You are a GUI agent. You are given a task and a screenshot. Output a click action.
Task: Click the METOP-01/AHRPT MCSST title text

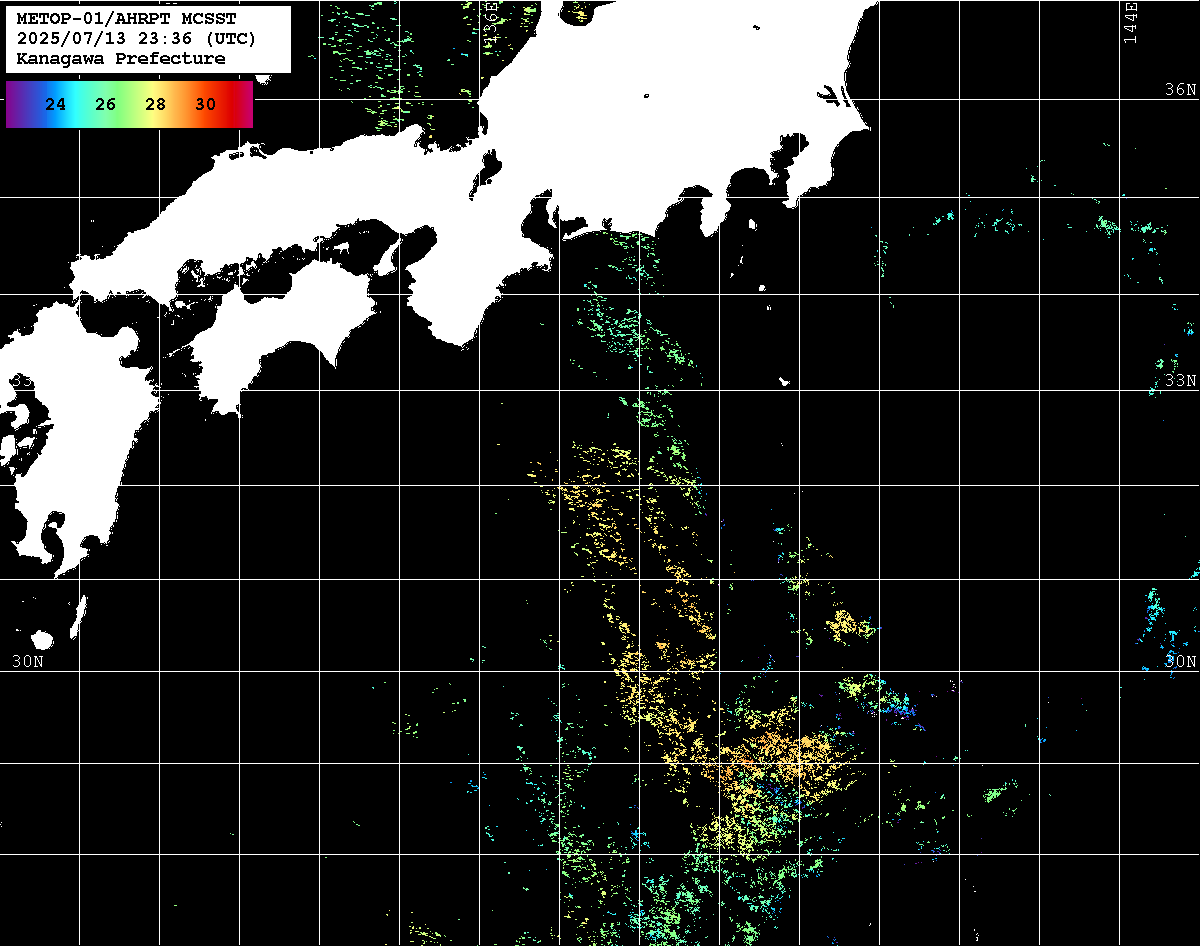[x=127, y=19]
